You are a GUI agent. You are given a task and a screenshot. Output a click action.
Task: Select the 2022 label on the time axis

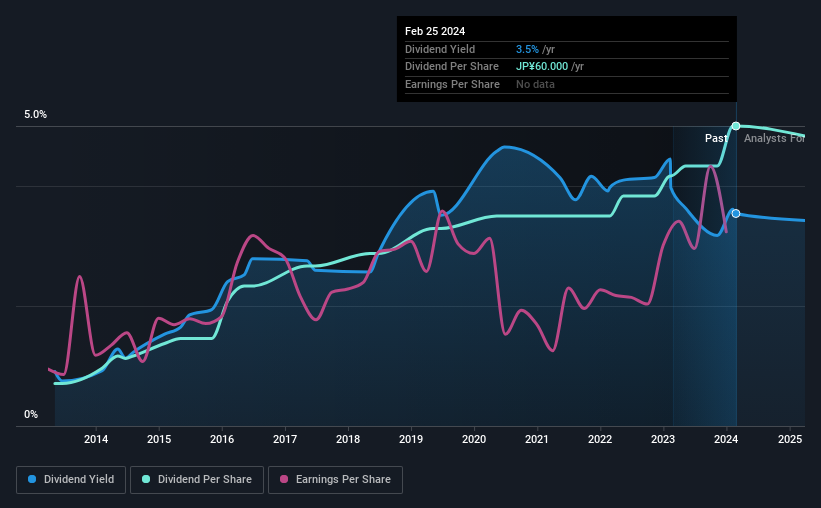pyautogui.click(x=600, y=439)
